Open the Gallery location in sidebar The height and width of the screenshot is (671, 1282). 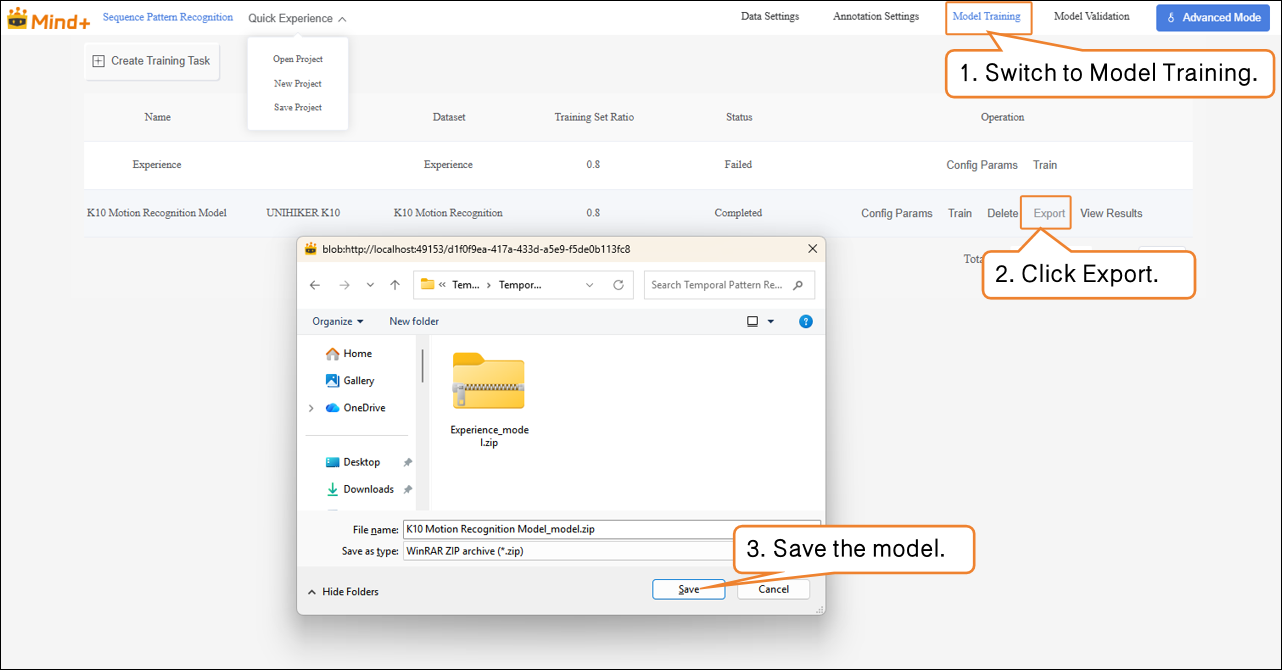[x=357, y=380]
